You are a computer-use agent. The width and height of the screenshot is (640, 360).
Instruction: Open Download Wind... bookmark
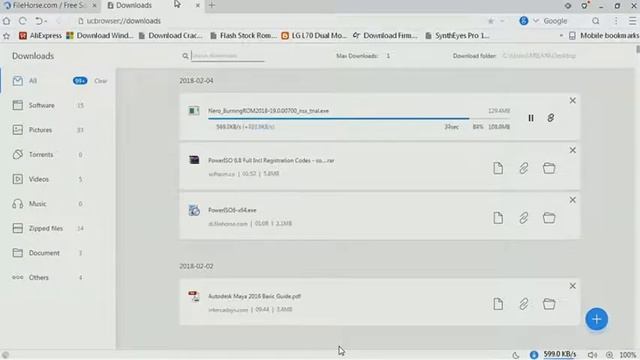(100, 36)
